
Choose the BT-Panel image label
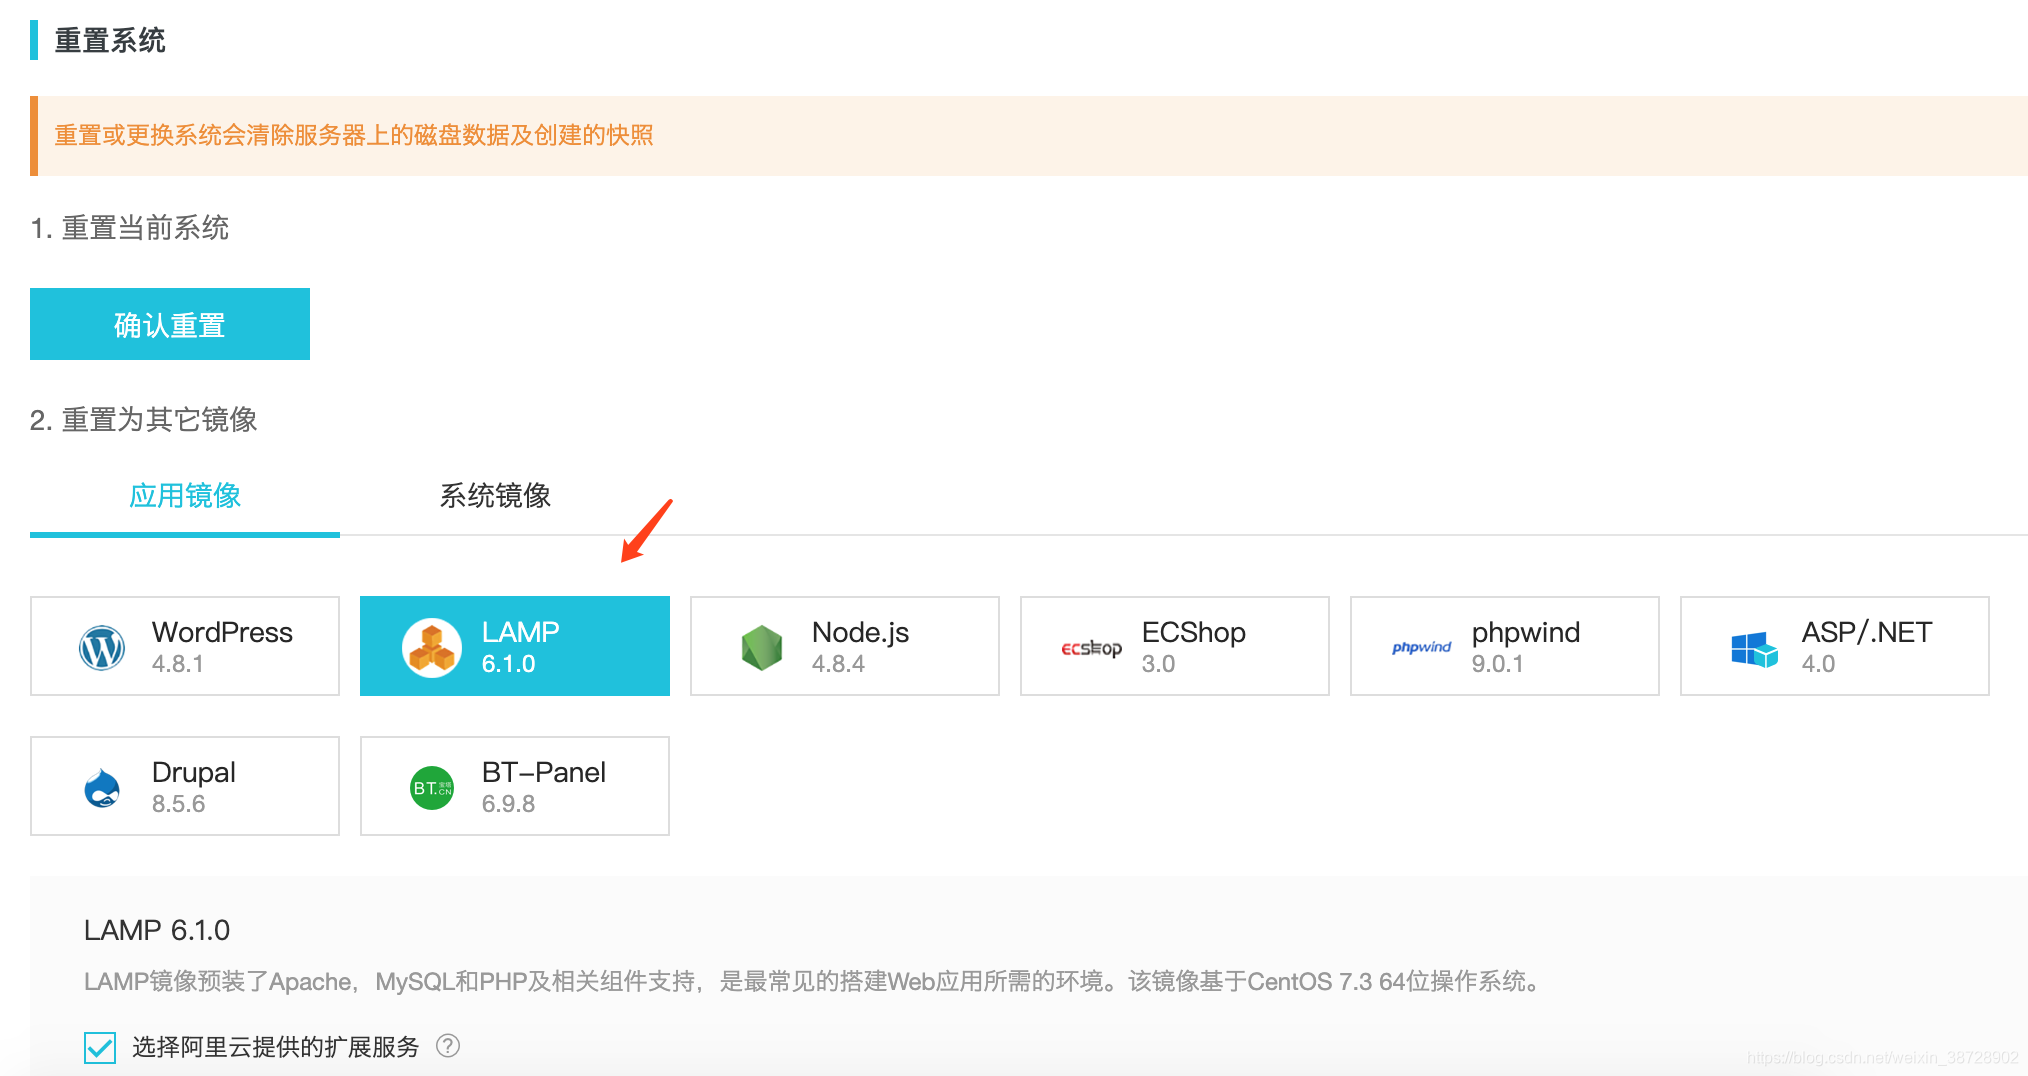pos(543,772)
